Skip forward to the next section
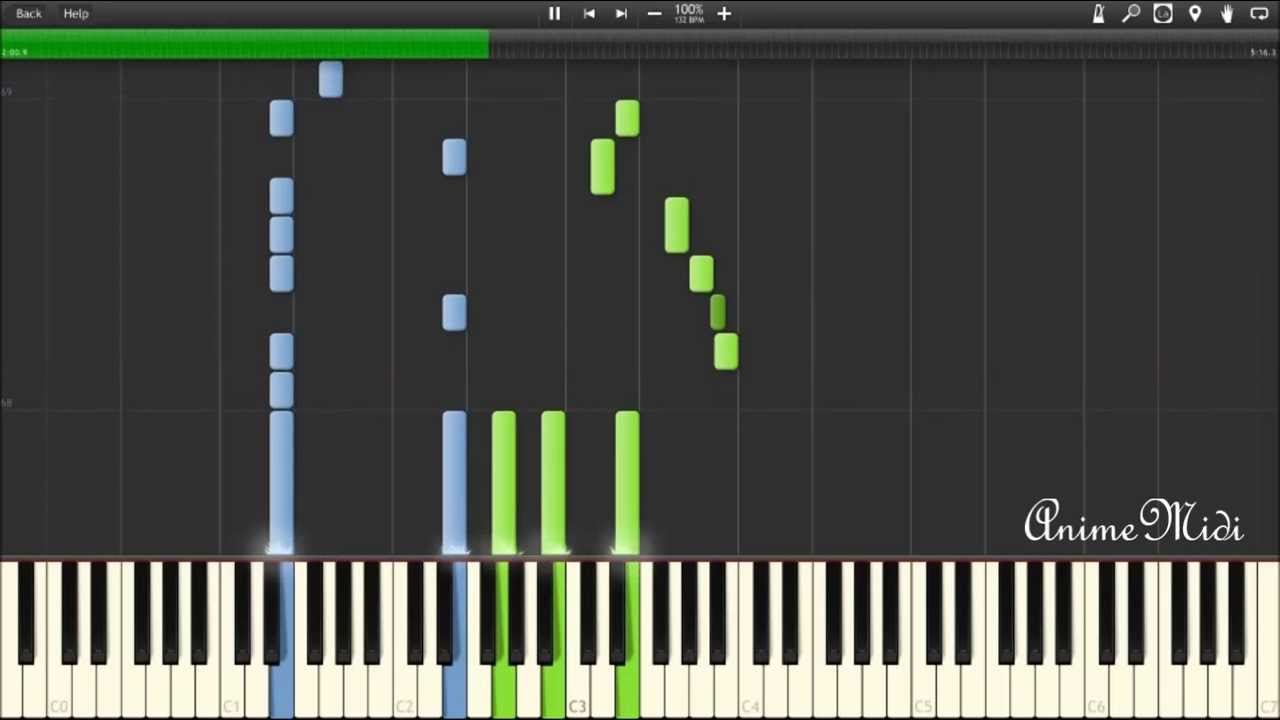Screen dimensions: 1280x720 (x=621, y=13)
